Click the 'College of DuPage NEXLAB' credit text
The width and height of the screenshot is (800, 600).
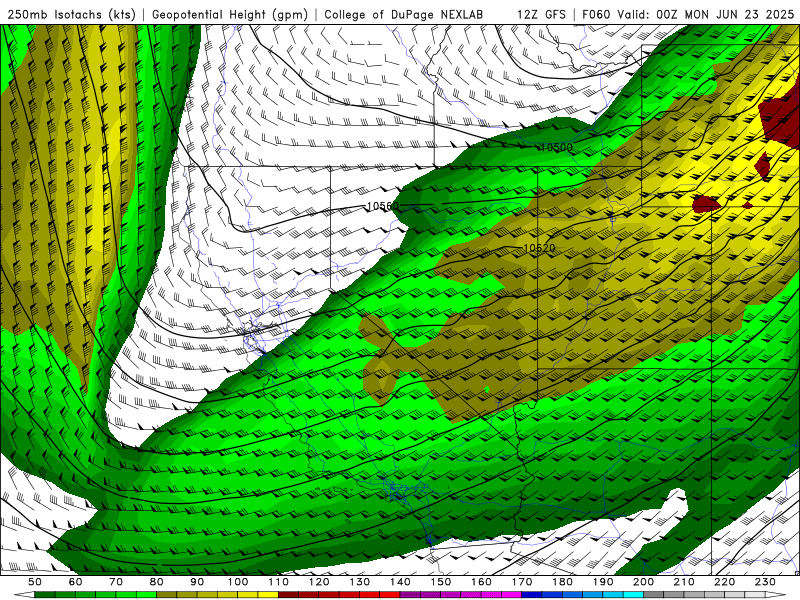pyautogui.click(x=404, y=15)
